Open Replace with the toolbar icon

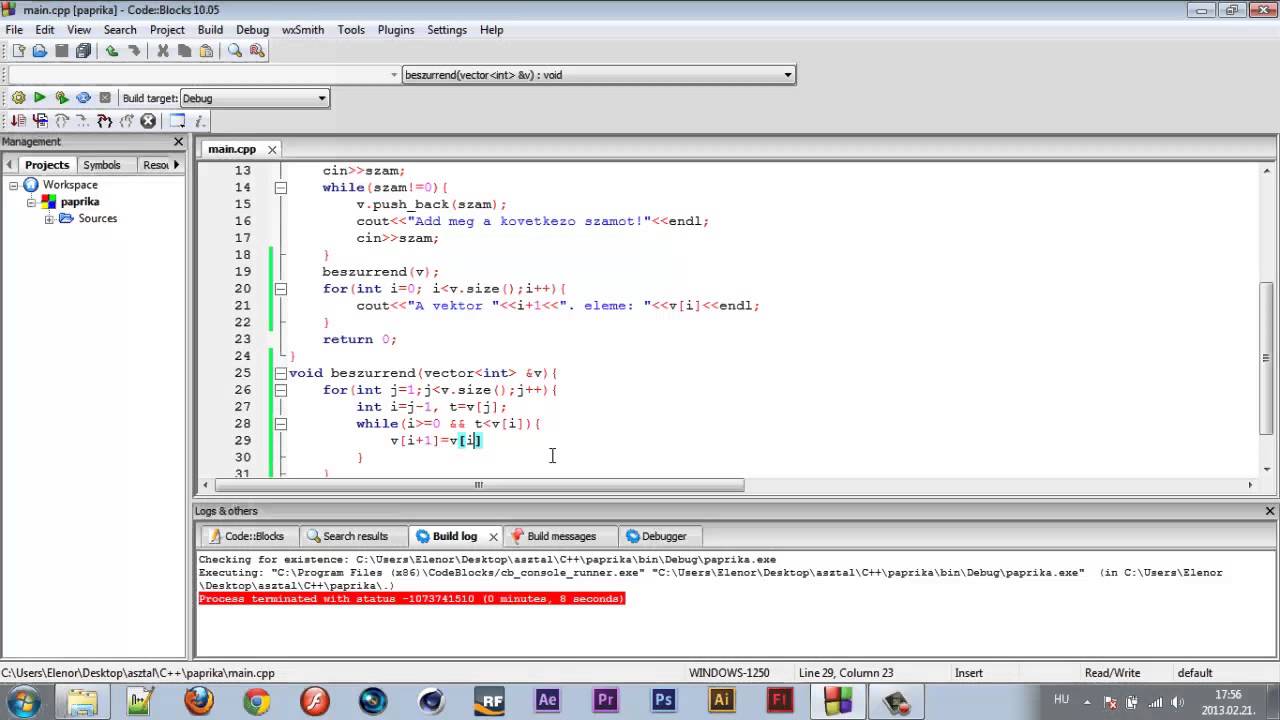point(257,51)
